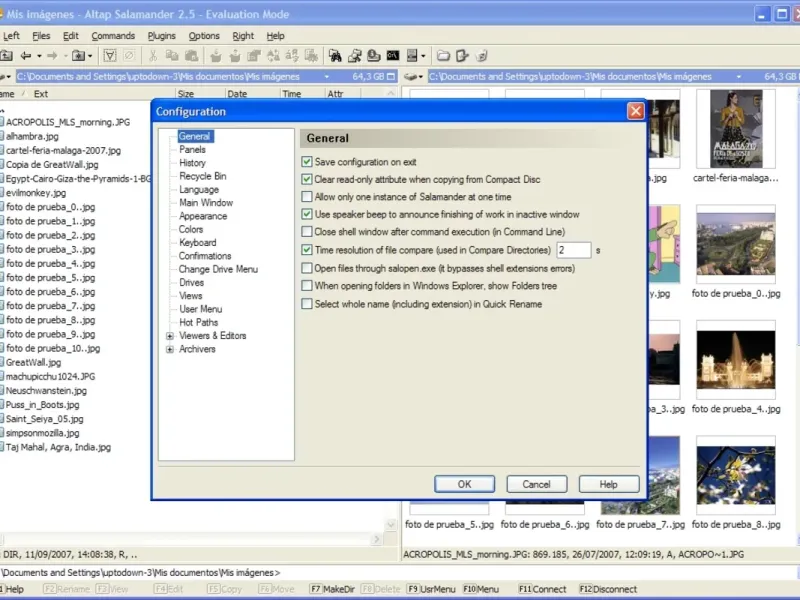Open the Command Shell toolbar icon
This screenshot has width=800, height=600.
click(393, 56)
